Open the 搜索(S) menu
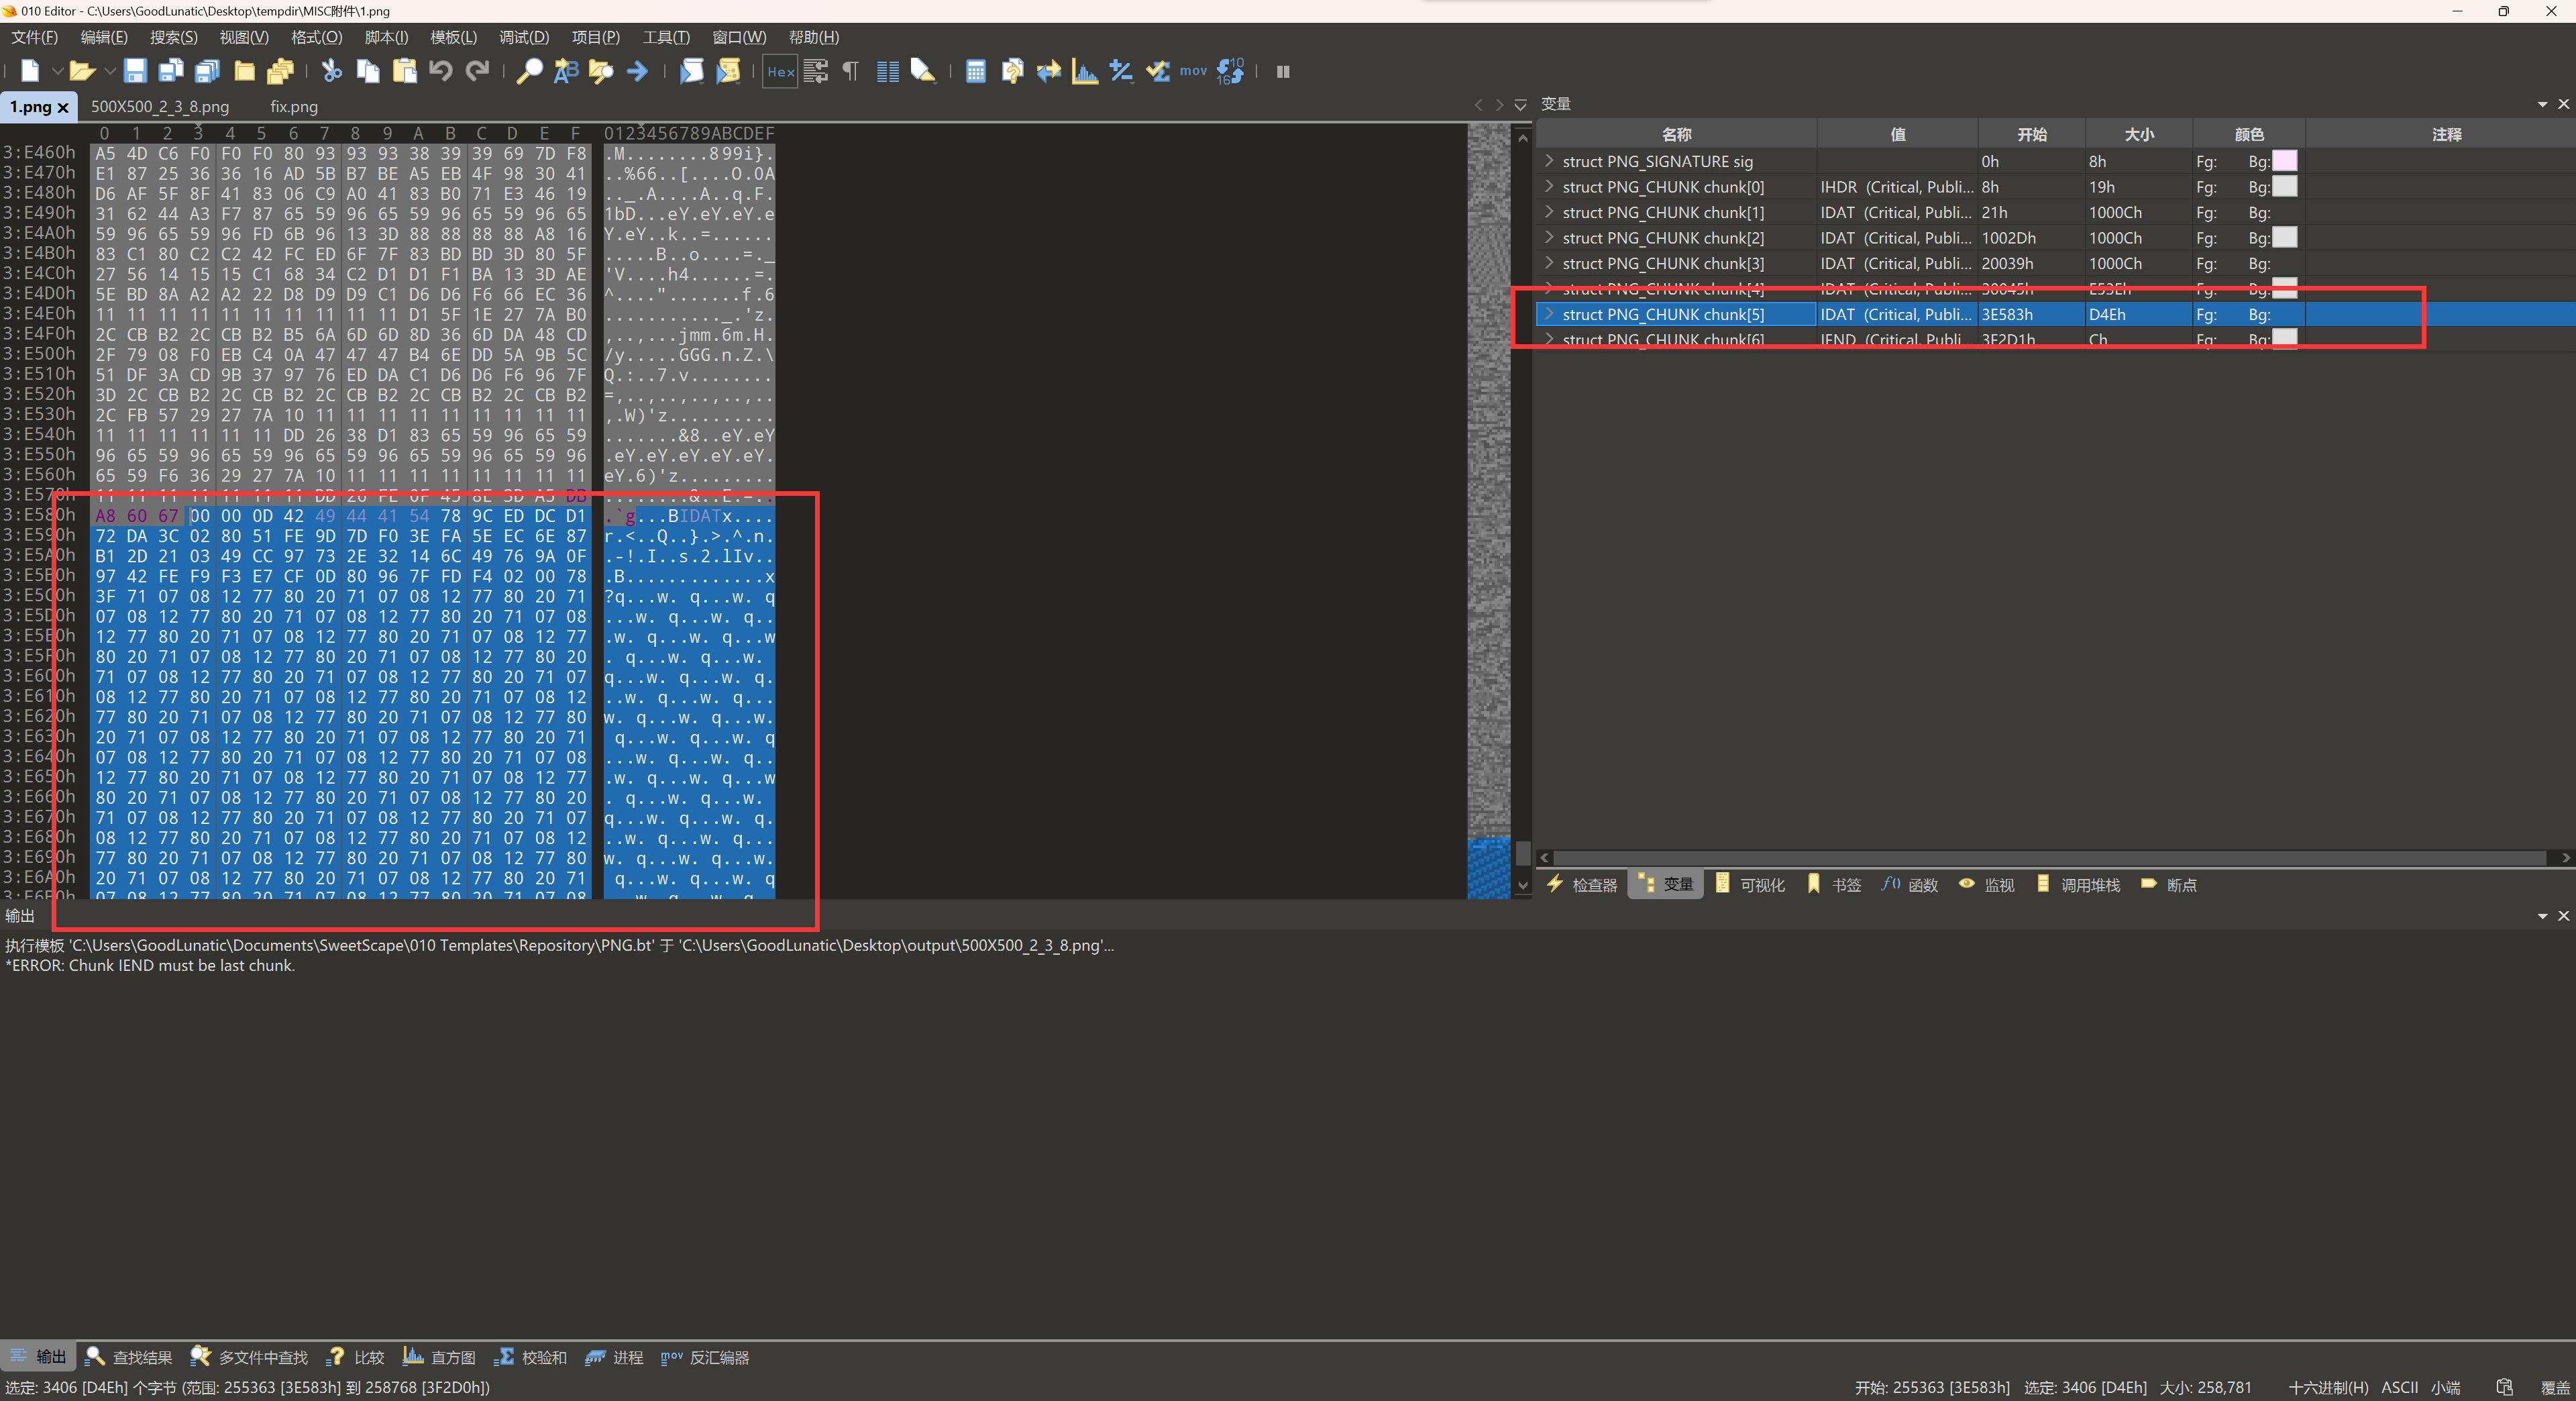 pyautogui.click(x=174, y=37)
